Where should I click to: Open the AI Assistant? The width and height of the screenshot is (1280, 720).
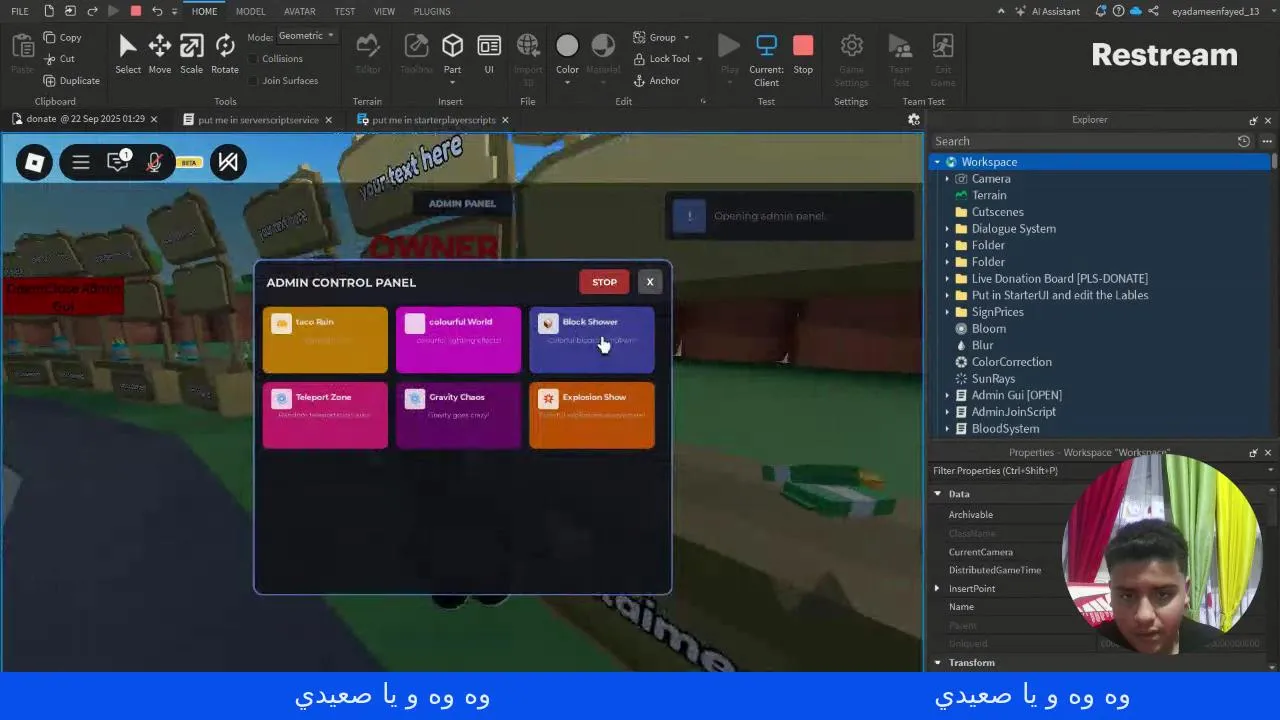(1047, 11)
